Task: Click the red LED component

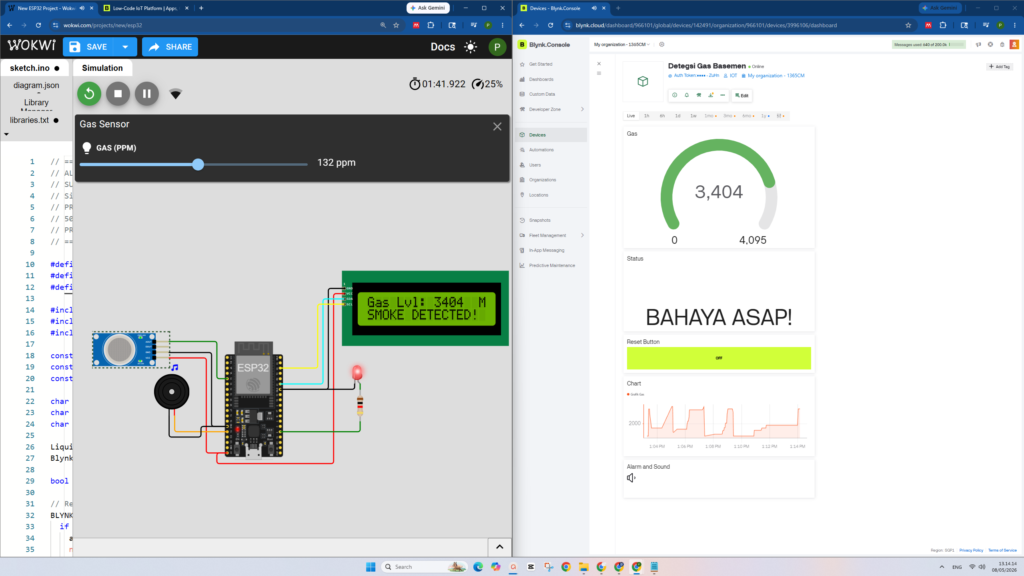Action: [x=357, y=373]
